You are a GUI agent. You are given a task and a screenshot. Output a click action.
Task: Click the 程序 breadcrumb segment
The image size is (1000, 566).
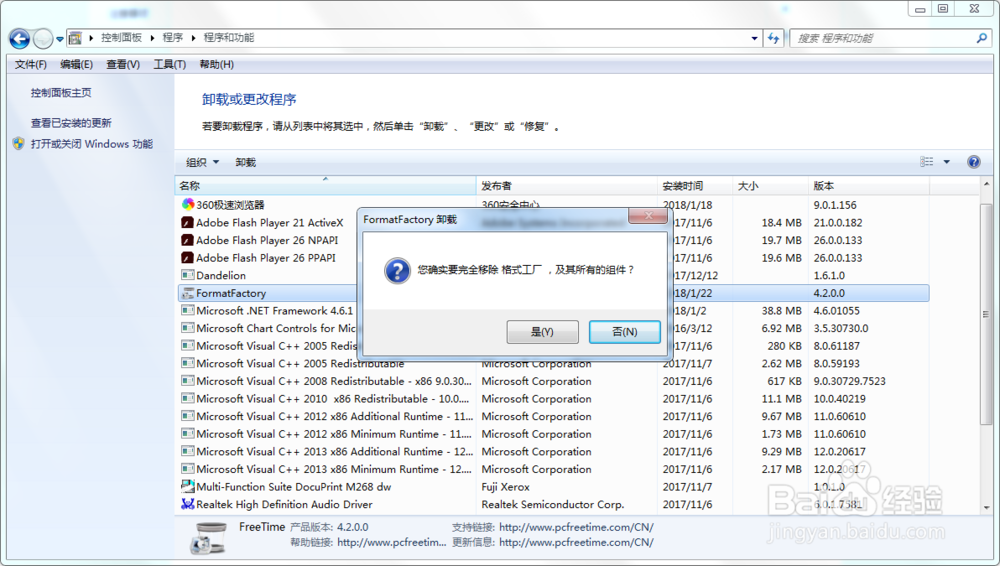pos(173,38)
